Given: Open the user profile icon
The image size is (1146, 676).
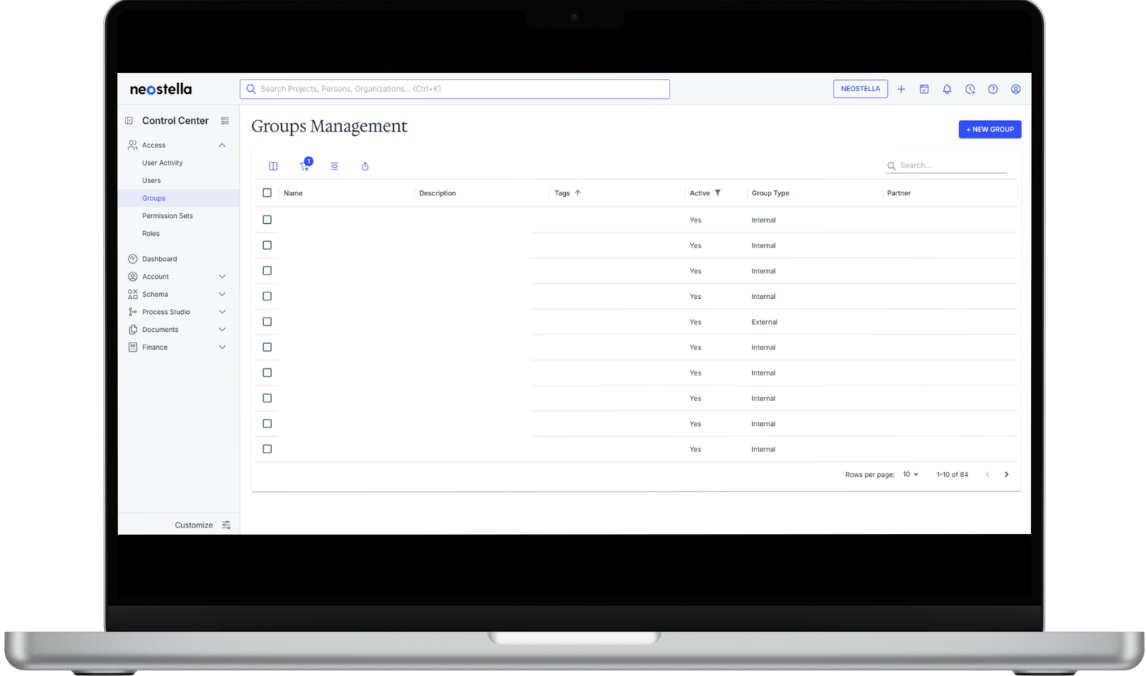Looking at the screenshot, I should pos(1016,89).
